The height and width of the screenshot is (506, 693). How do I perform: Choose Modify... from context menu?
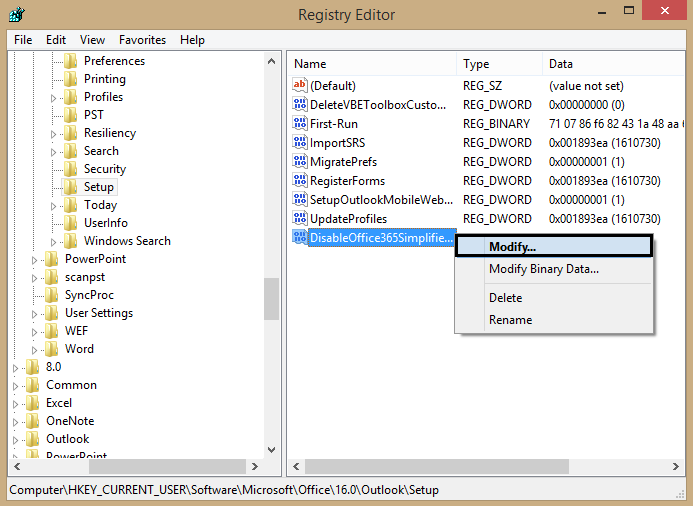554,246
